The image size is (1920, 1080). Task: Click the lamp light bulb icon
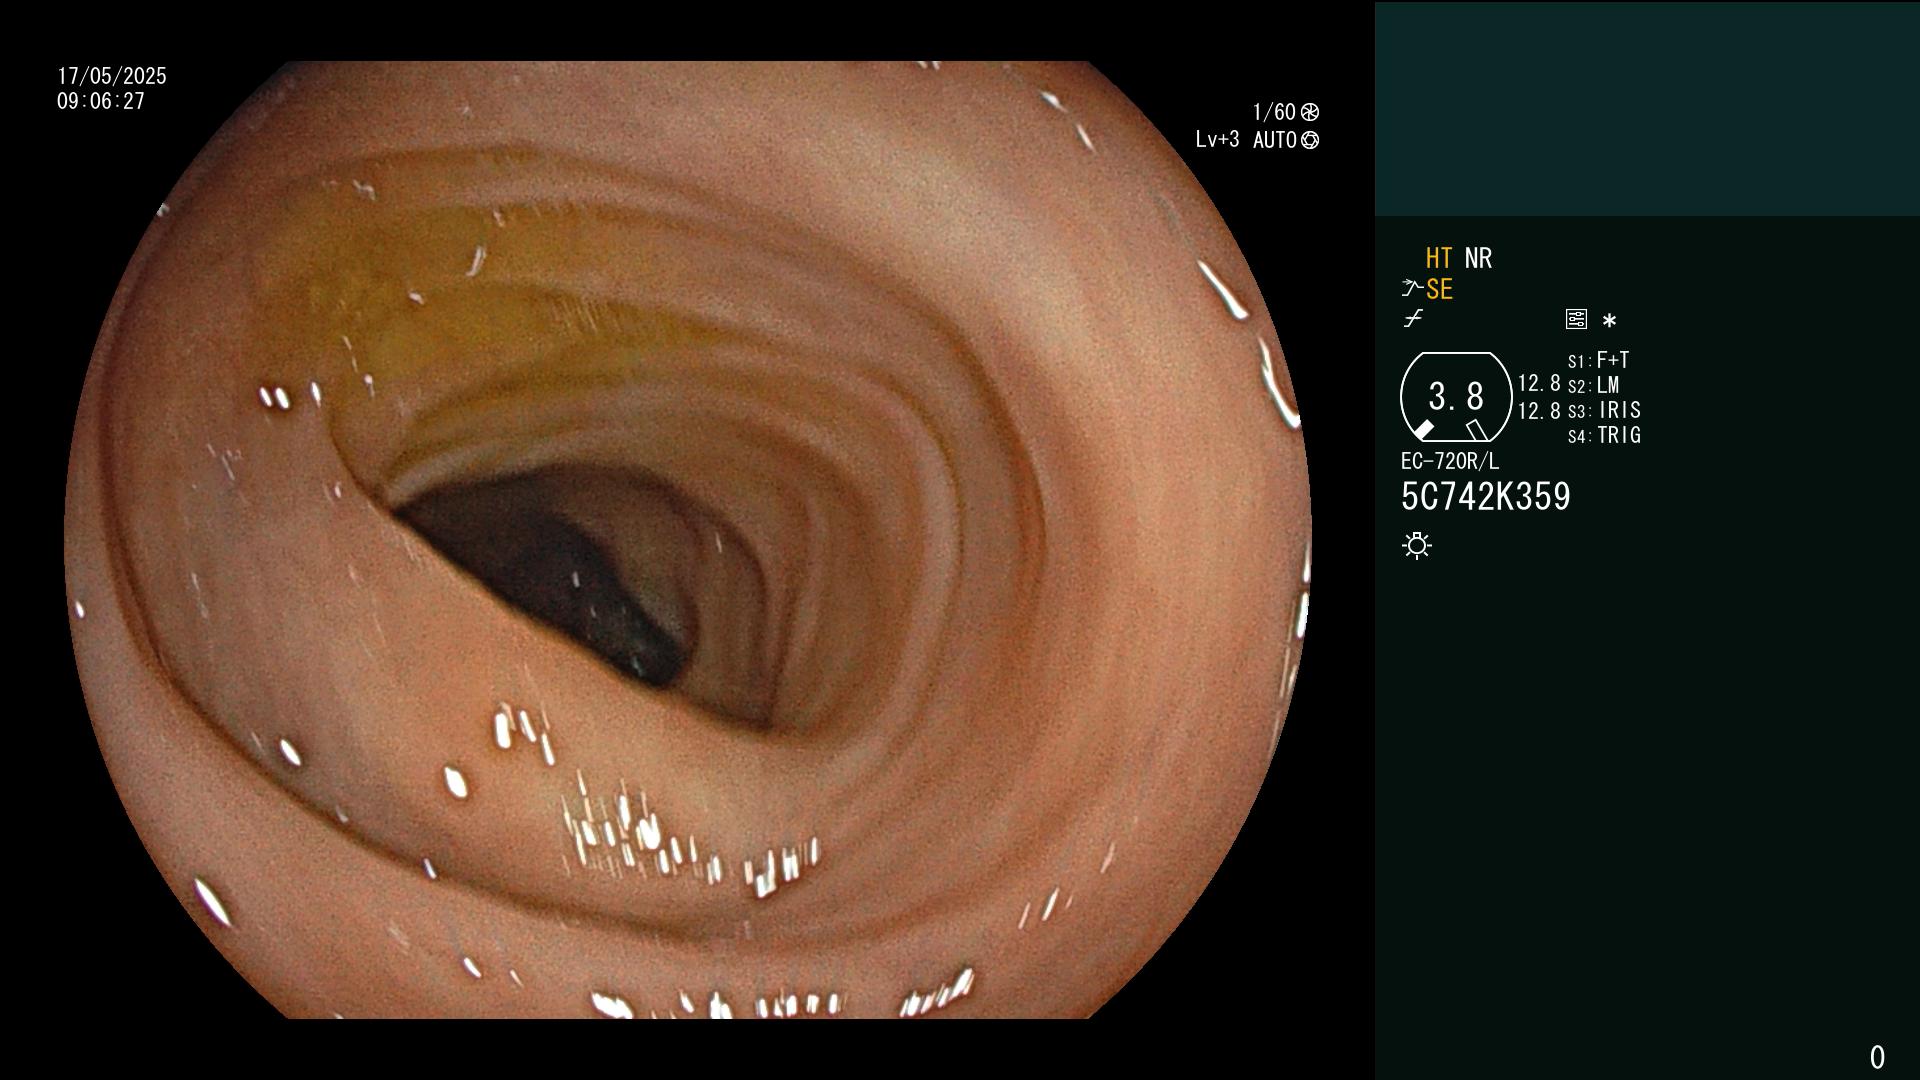[1417, 545]
